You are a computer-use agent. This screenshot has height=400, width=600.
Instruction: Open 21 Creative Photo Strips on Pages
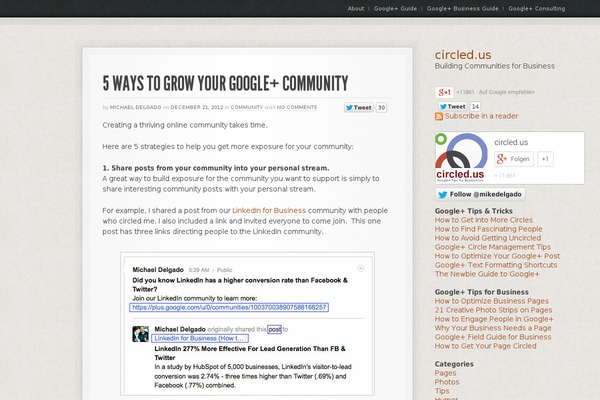point(493,310)
